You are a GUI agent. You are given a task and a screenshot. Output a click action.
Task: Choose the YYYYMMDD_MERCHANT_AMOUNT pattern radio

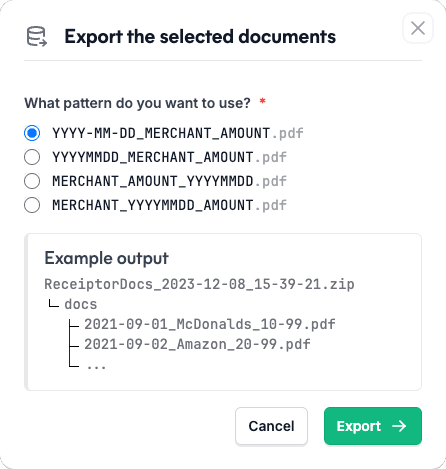pyautogui.click(x=32, y=157)
